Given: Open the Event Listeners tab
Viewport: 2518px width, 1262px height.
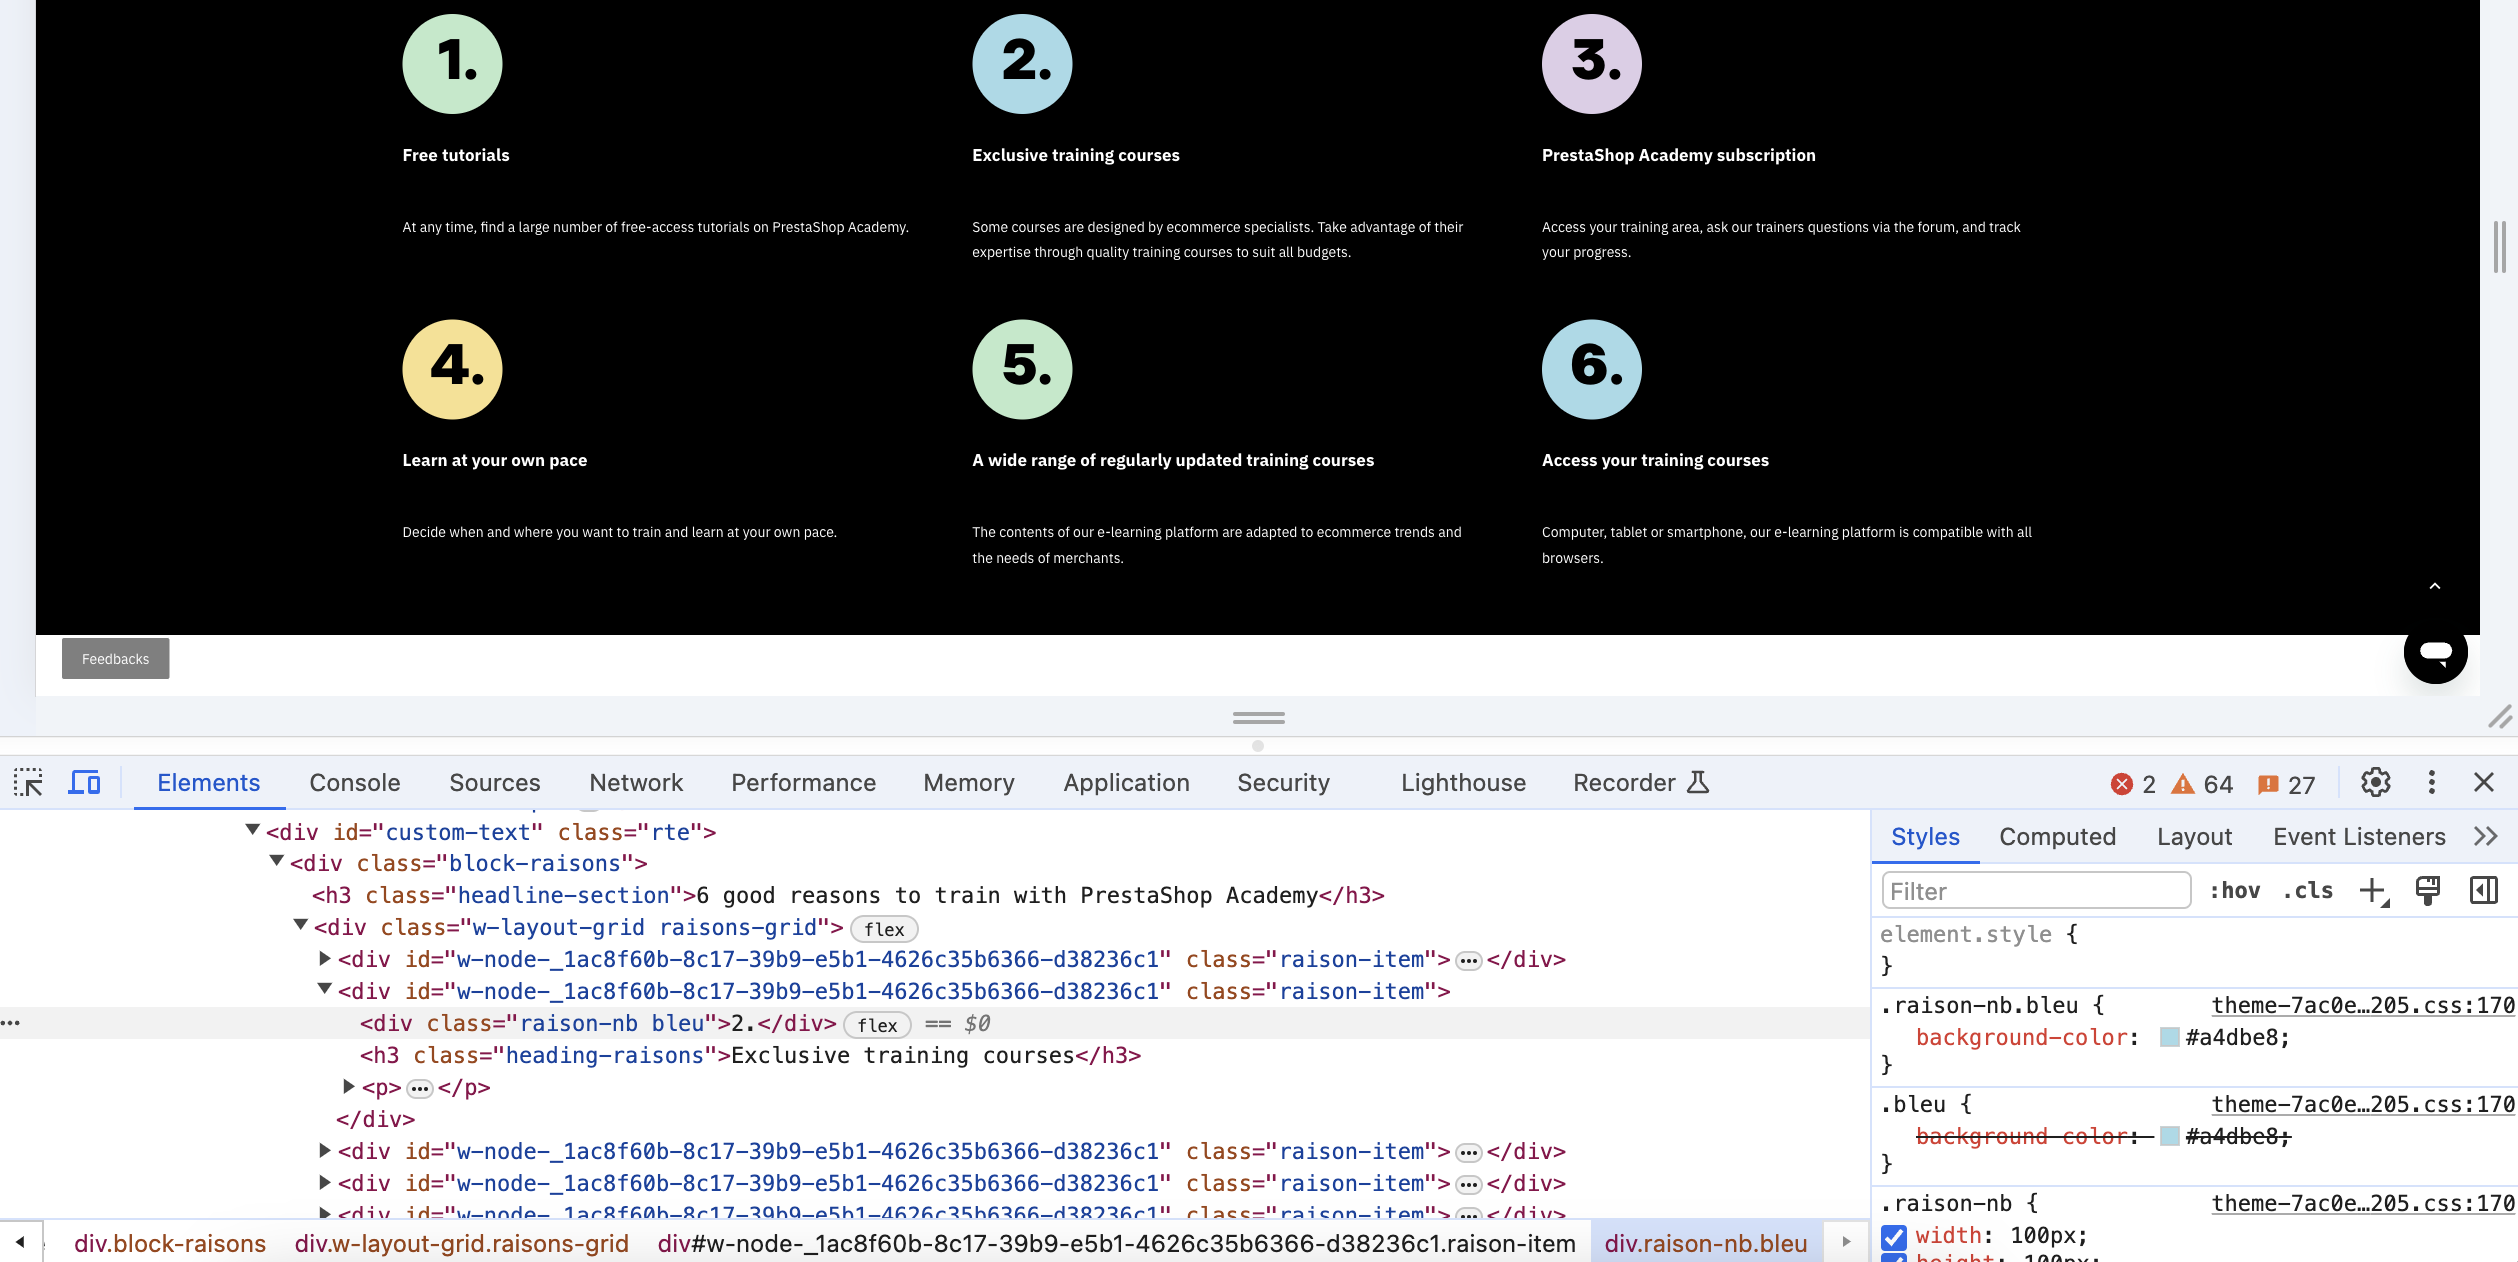Looking at the screenshot, I should (x=2359, y=836).
